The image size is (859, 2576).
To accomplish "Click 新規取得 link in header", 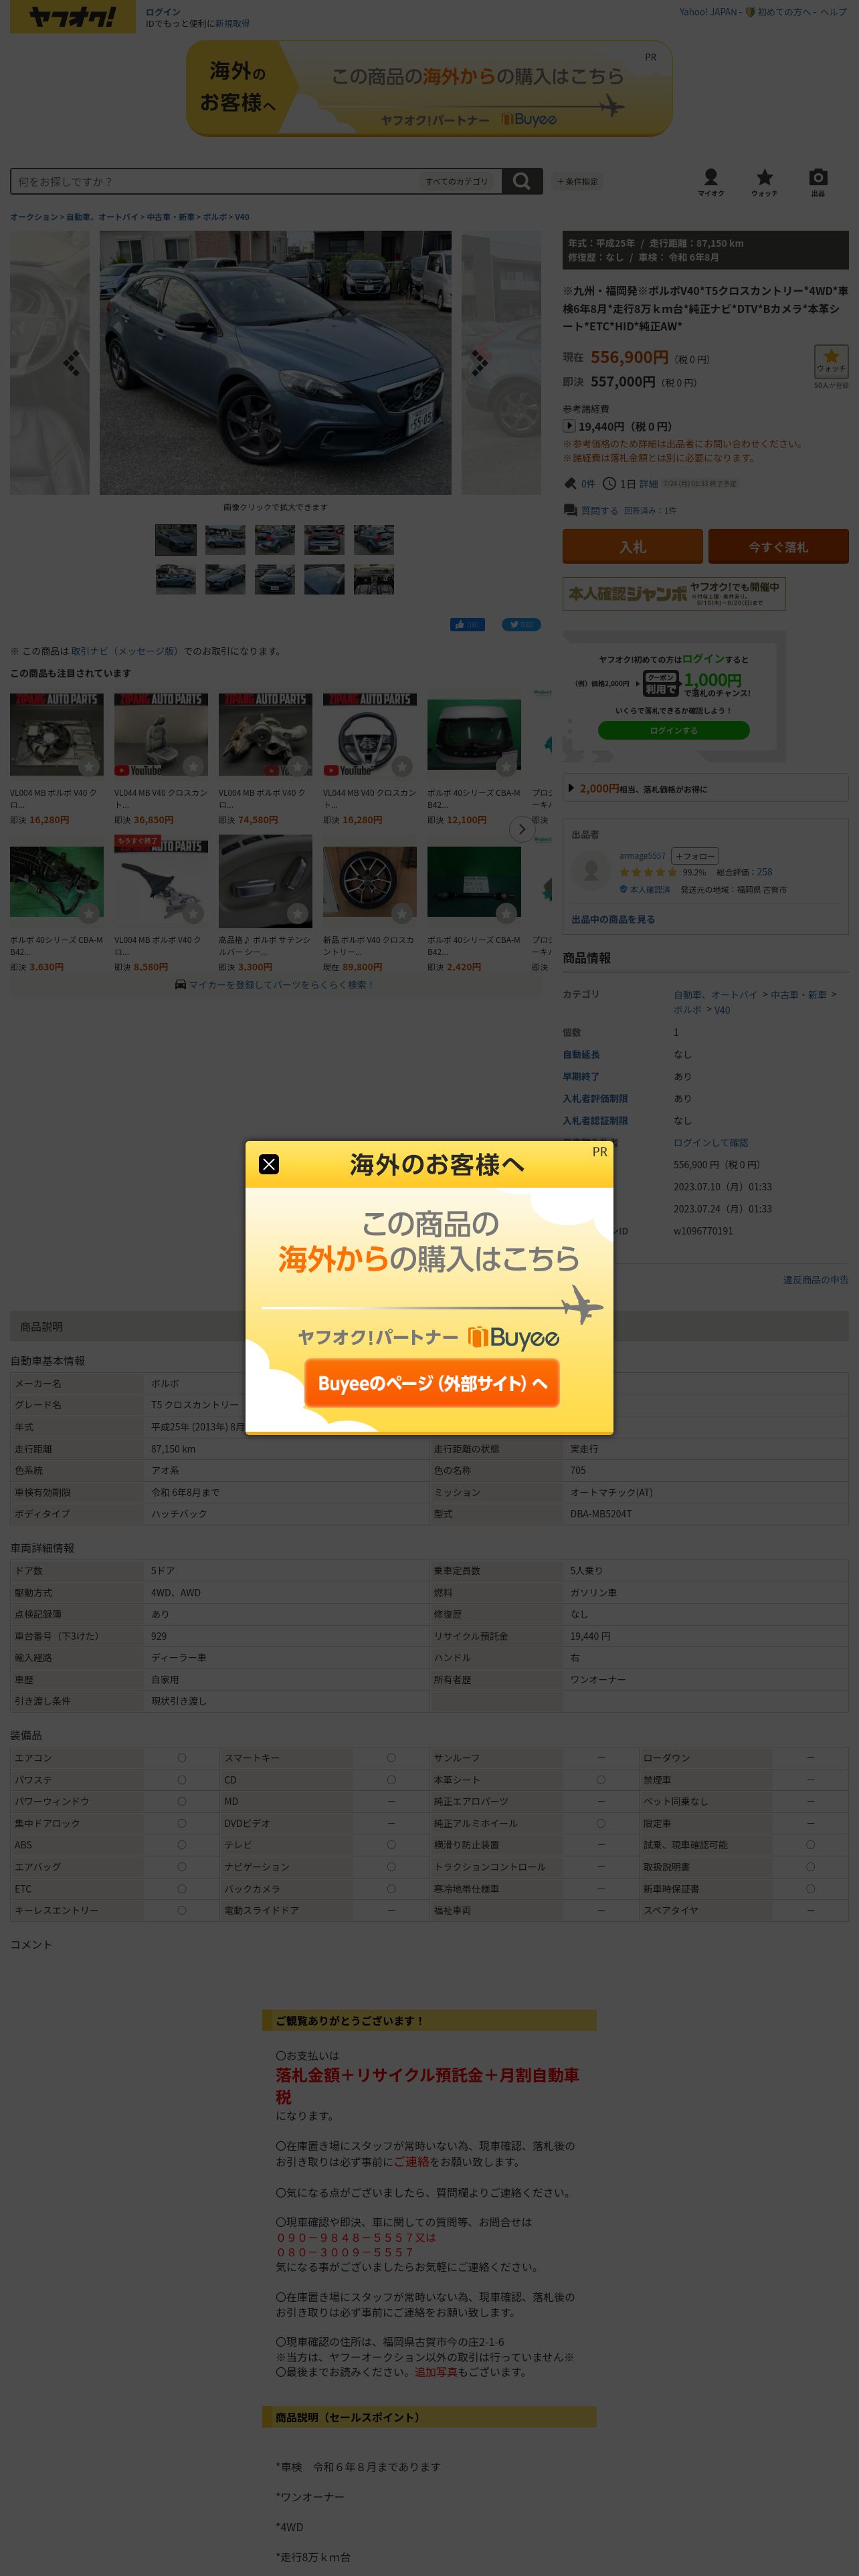I will click(x=232, y=23).
